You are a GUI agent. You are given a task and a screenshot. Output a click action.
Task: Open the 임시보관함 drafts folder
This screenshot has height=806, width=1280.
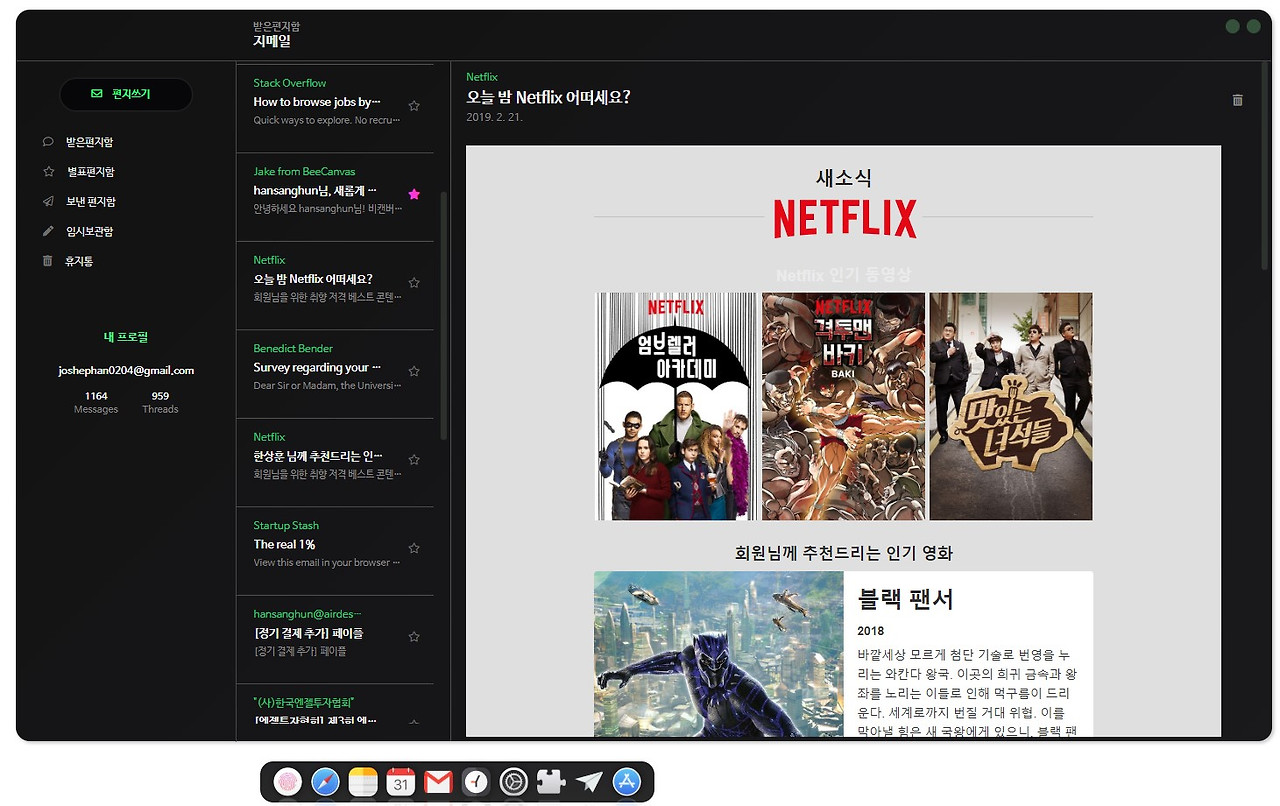[x=90, y=231]
